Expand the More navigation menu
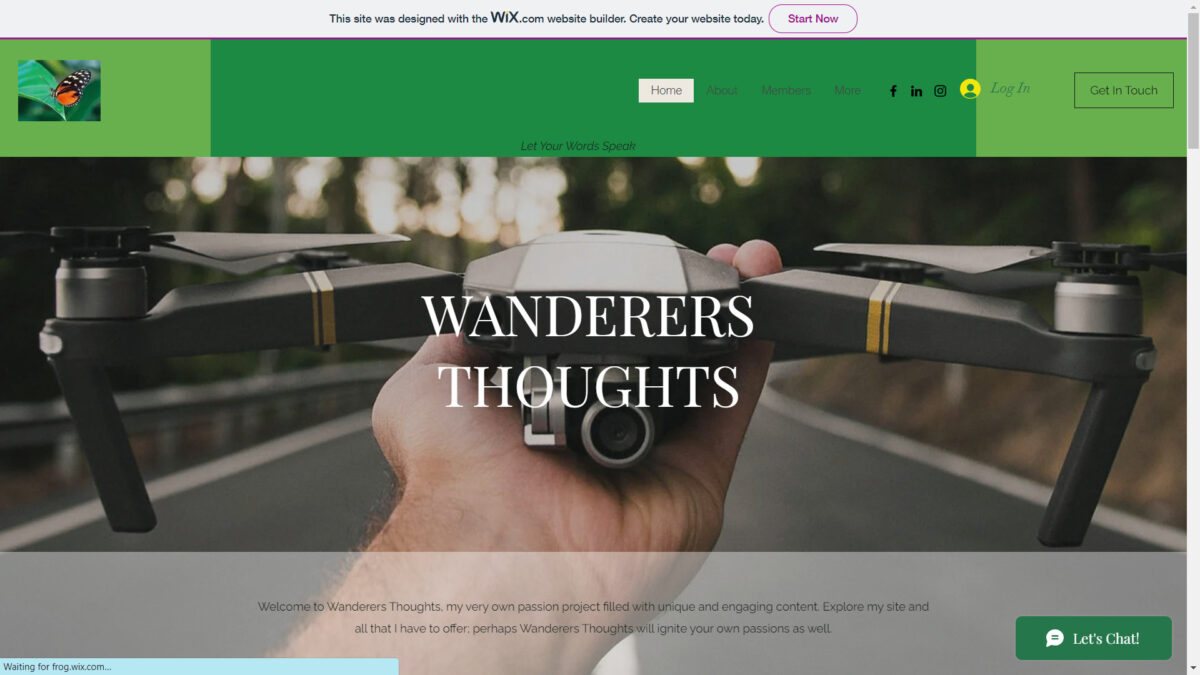The width and height of the screenshot is (1200, 675). point(848,90)
